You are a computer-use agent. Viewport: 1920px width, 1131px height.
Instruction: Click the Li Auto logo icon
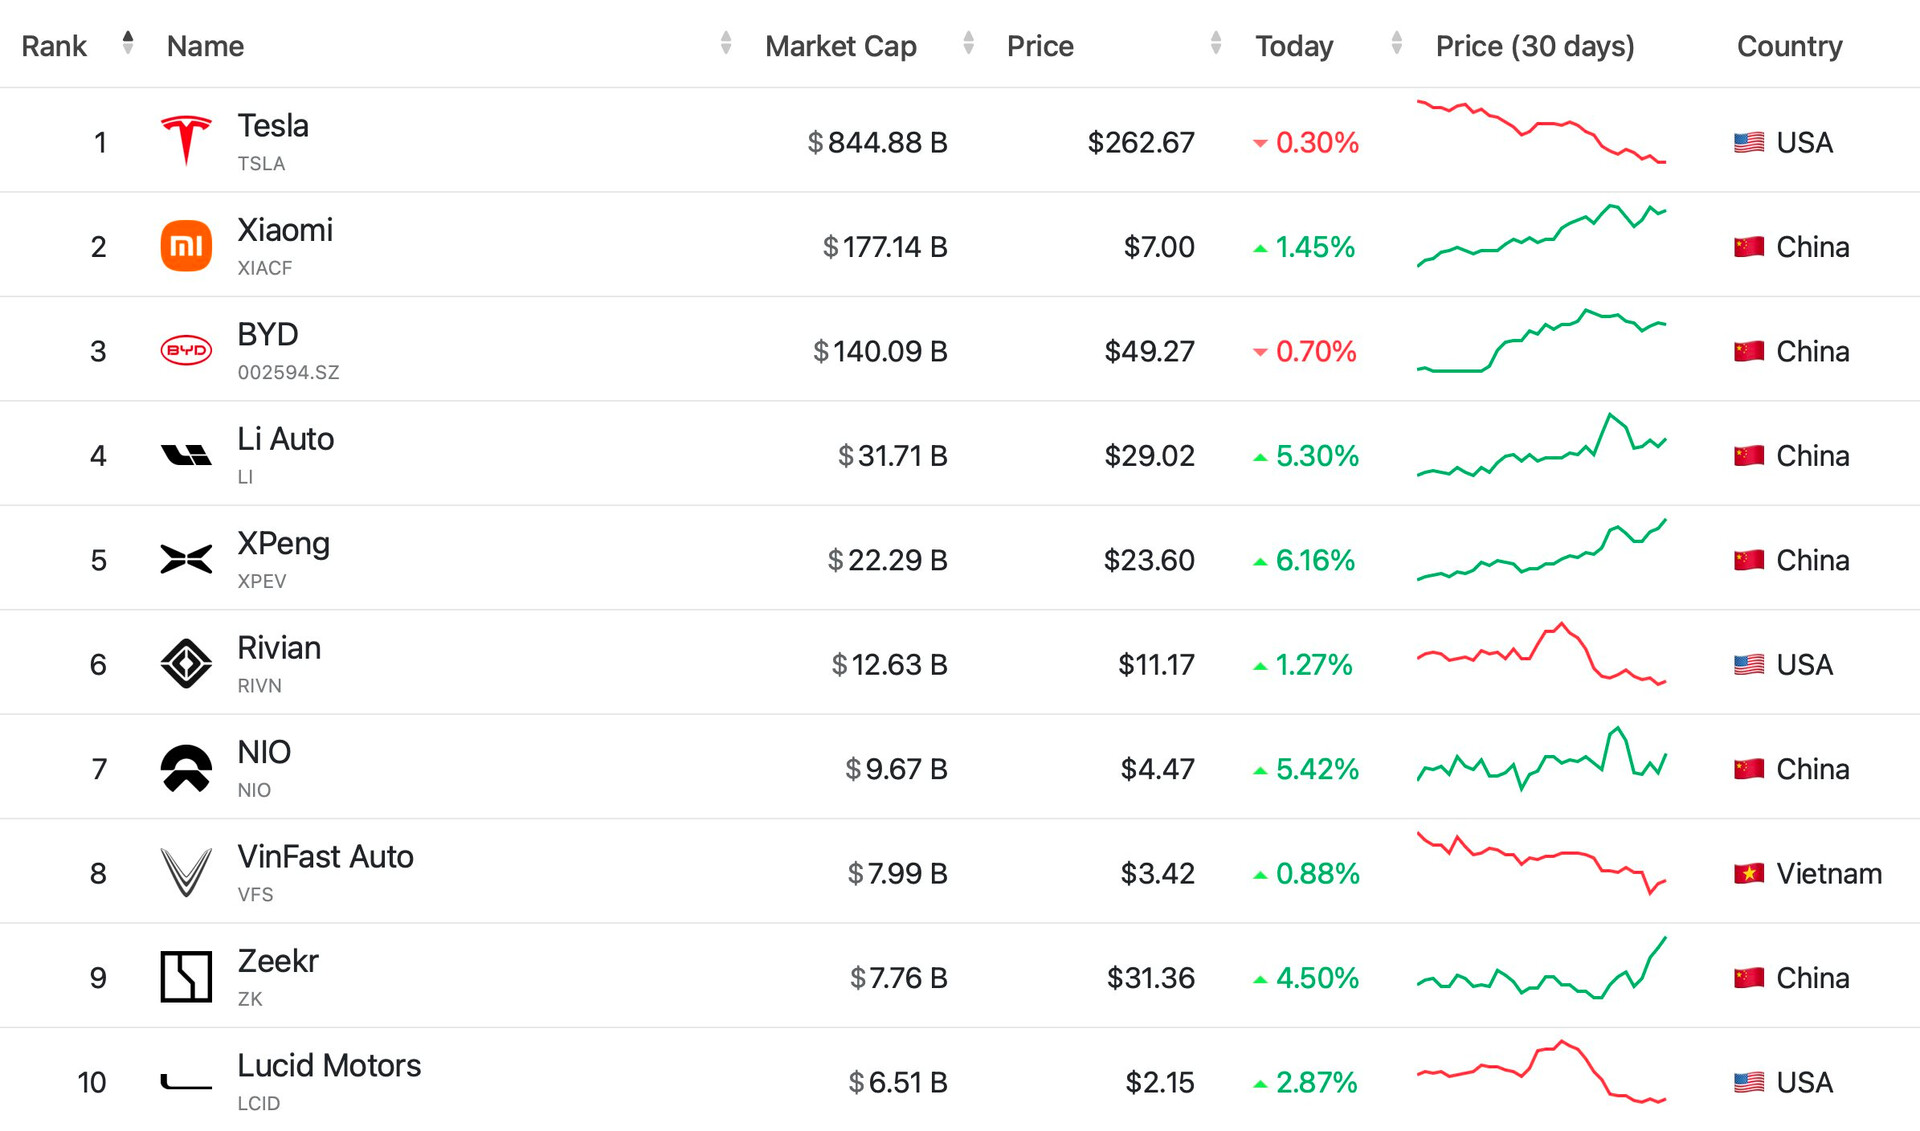tap(186, 455)
